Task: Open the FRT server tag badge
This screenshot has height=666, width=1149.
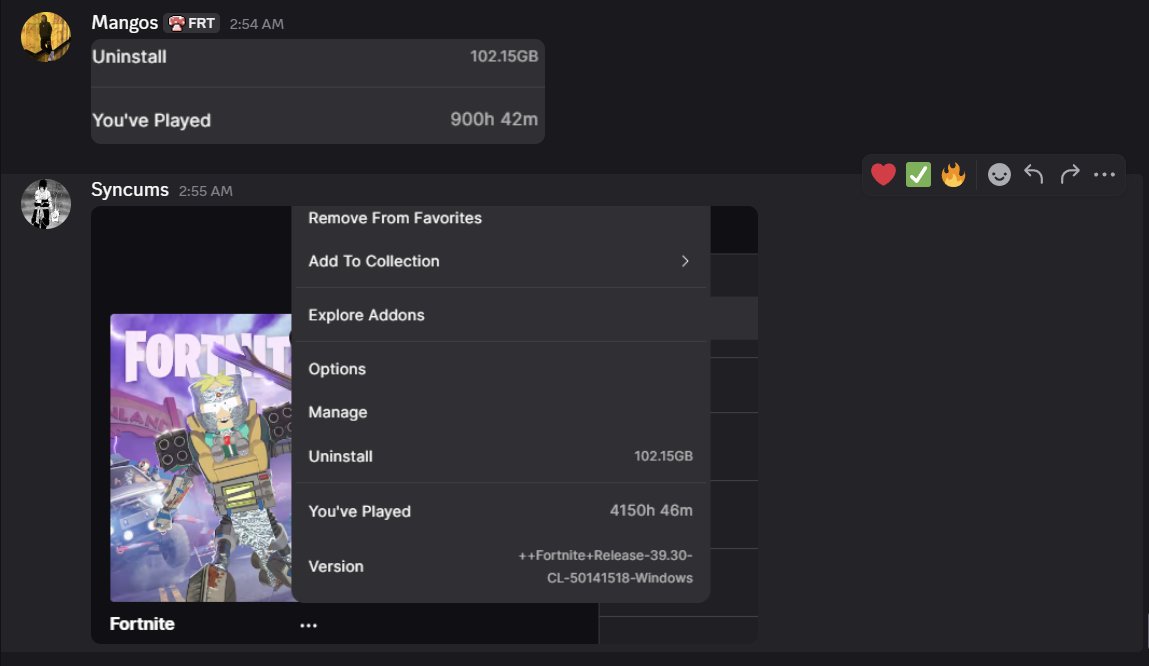Action: [191, 23]
